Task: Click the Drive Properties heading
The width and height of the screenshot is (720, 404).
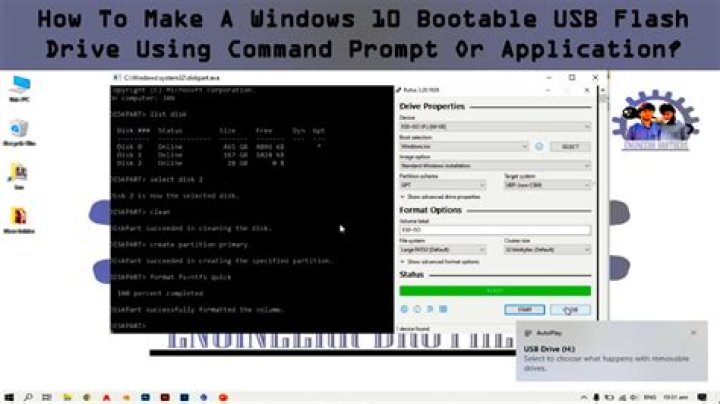Action: pos(432,107)
